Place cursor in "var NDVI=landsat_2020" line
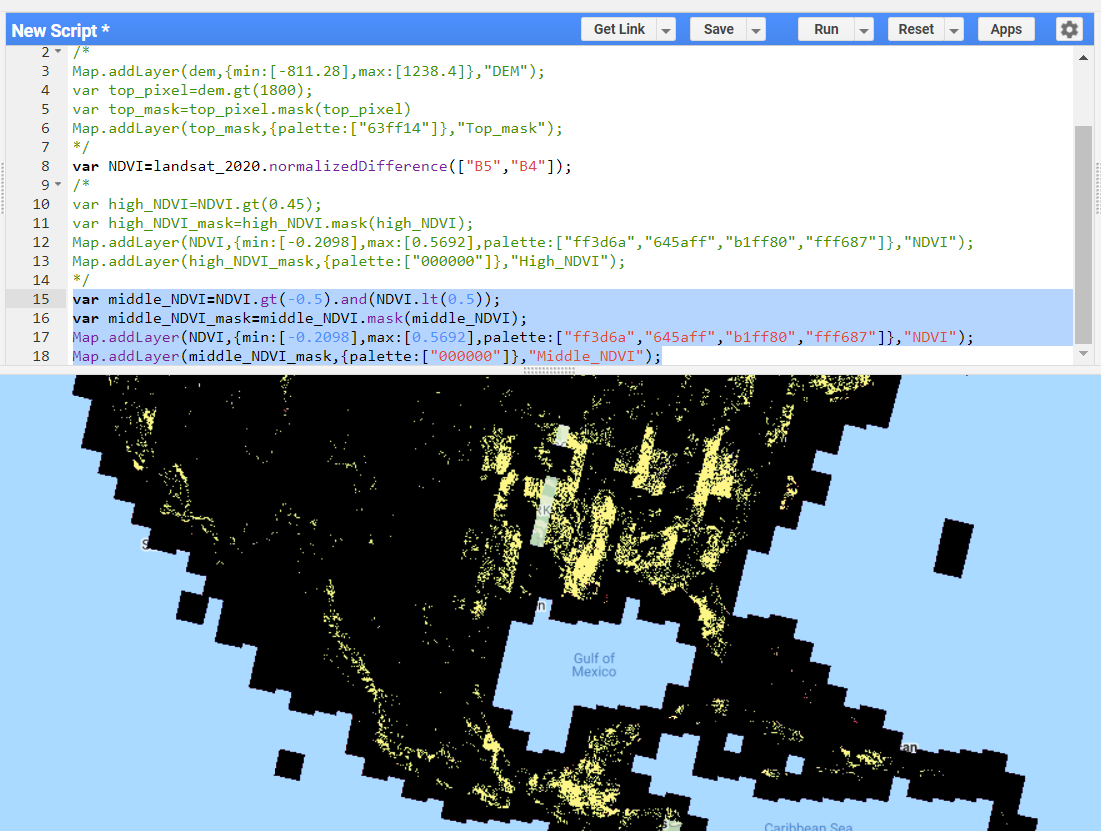Screen dimensions: 1101x831 (x=322, y=166)
